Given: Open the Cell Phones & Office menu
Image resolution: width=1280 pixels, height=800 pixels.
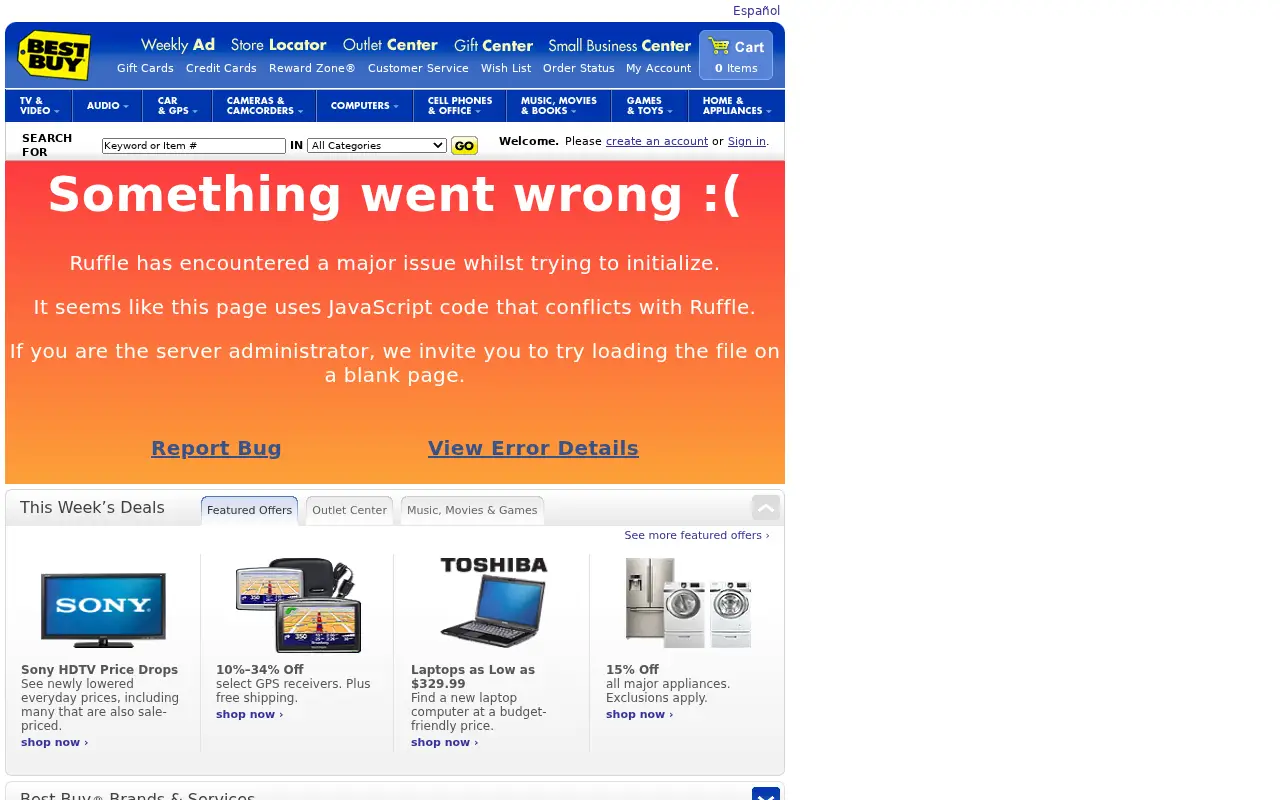Looking at the screenshot, I should 460,106.
